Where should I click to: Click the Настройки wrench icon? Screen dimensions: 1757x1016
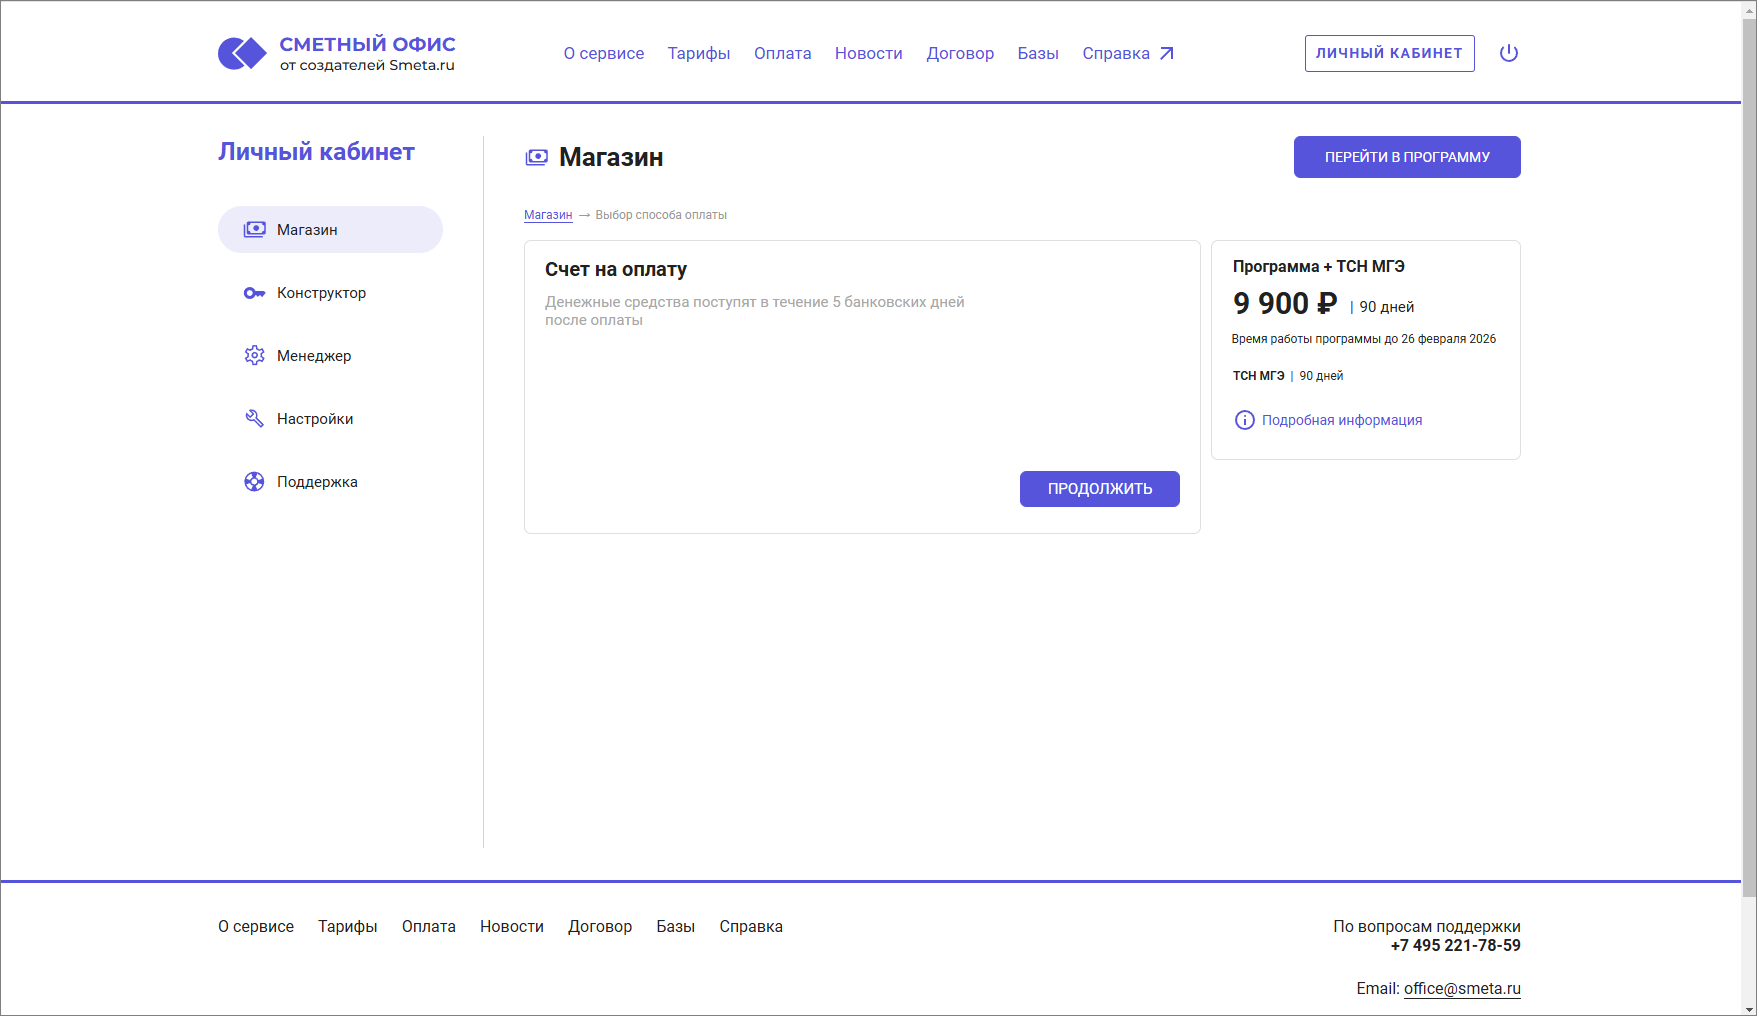point(255,419)
